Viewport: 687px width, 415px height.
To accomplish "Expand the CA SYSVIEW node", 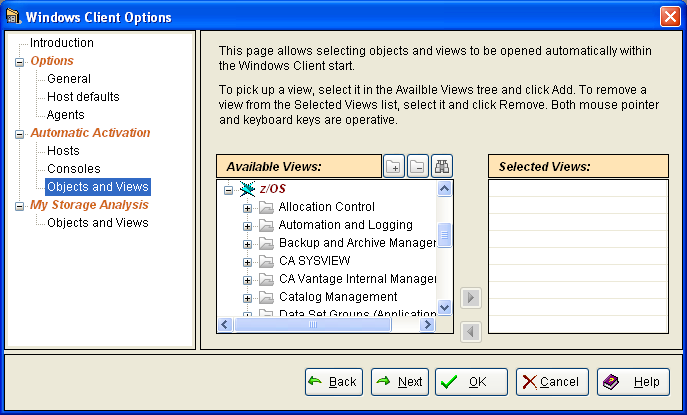I will pos(247,262).
